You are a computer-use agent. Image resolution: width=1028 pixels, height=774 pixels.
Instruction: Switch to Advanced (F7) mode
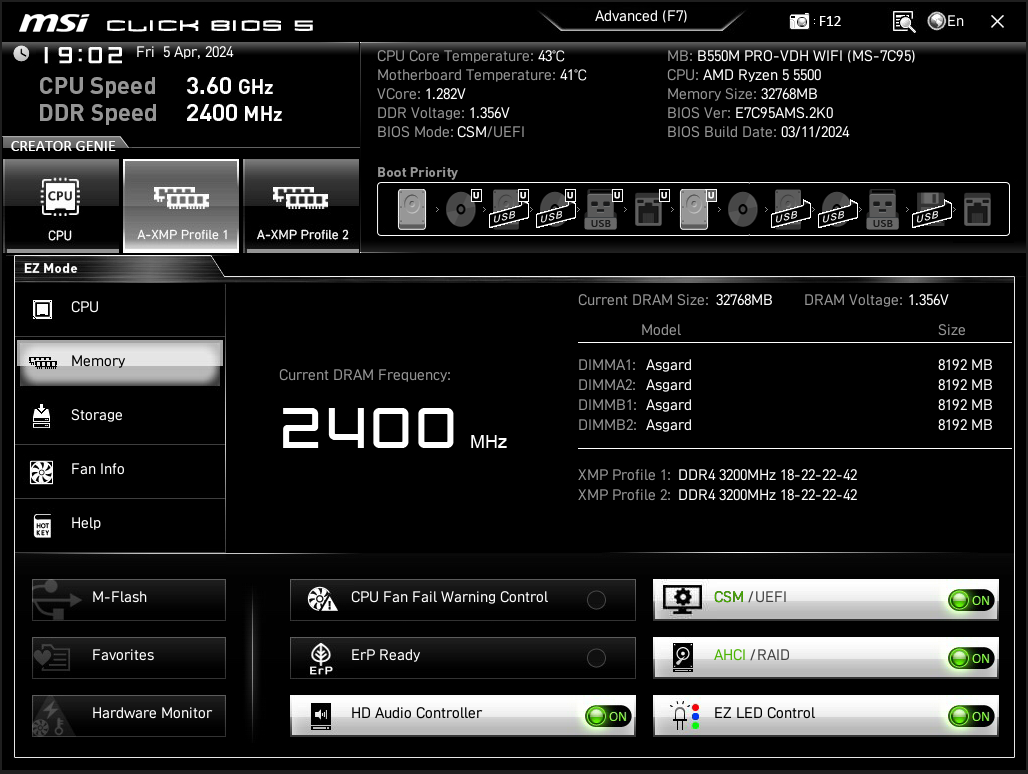click(641, 17)
